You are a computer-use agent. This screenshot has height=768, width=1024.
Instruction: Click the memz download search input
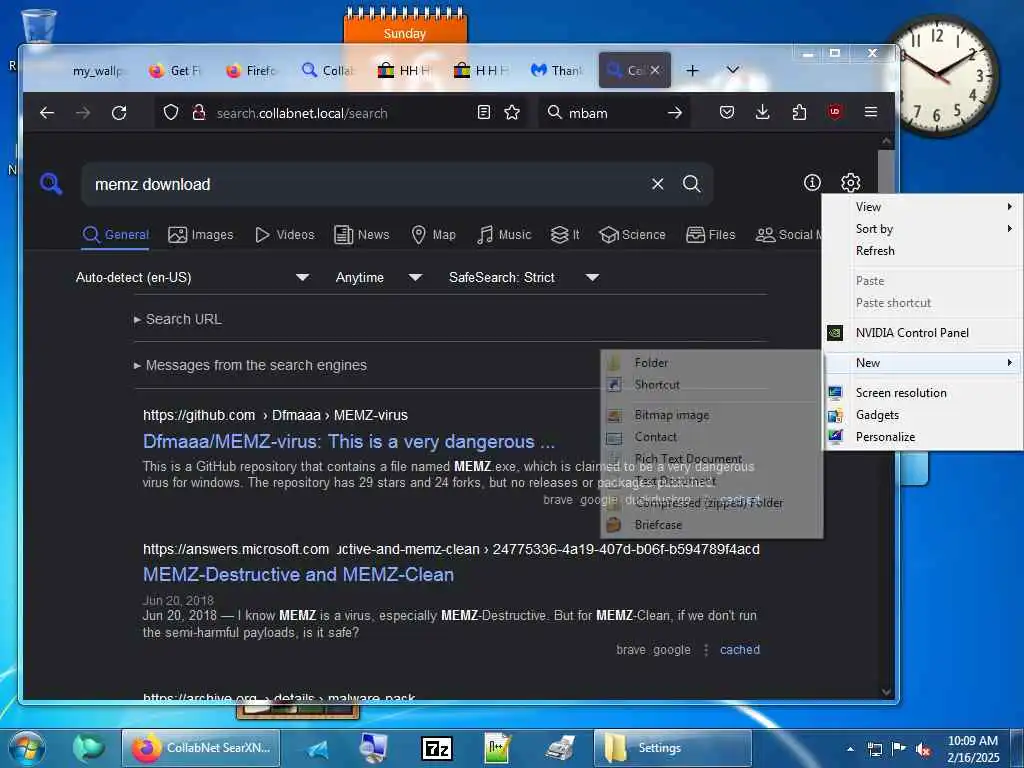tap(366, 184)
